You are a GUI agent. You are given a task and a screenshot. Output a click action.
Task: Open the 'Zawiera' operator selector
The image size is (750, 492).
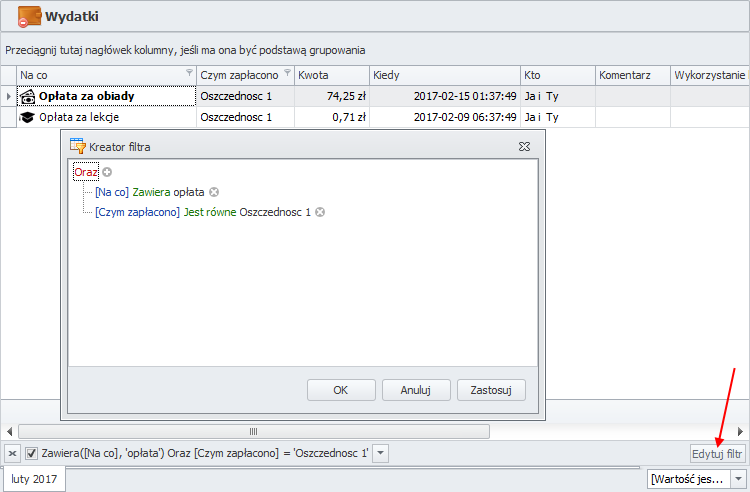151,192
